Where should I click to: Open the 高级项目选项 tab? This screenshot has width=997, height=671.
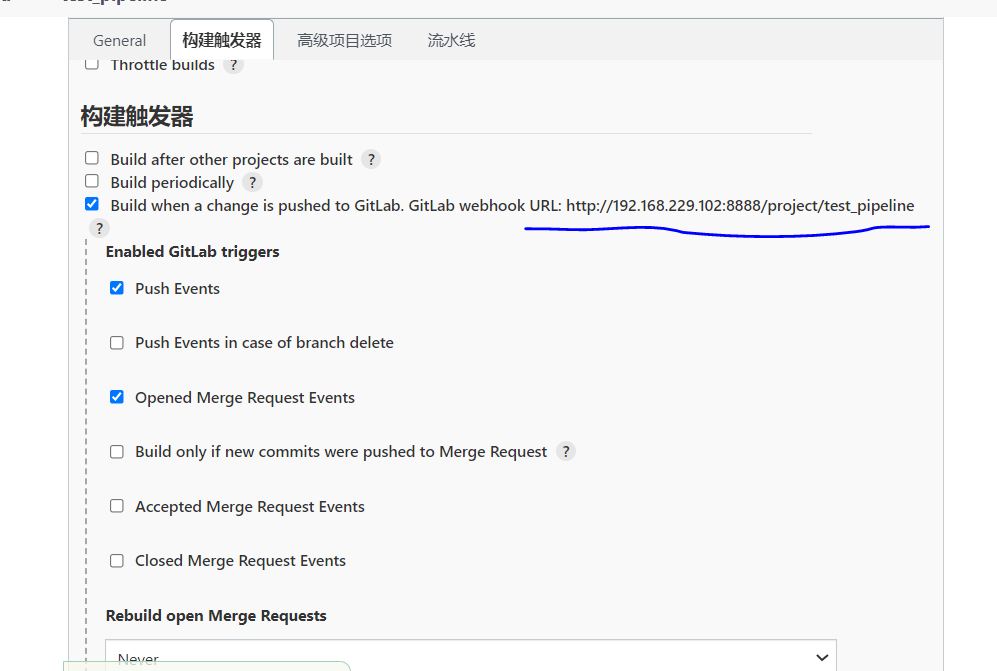344,40
